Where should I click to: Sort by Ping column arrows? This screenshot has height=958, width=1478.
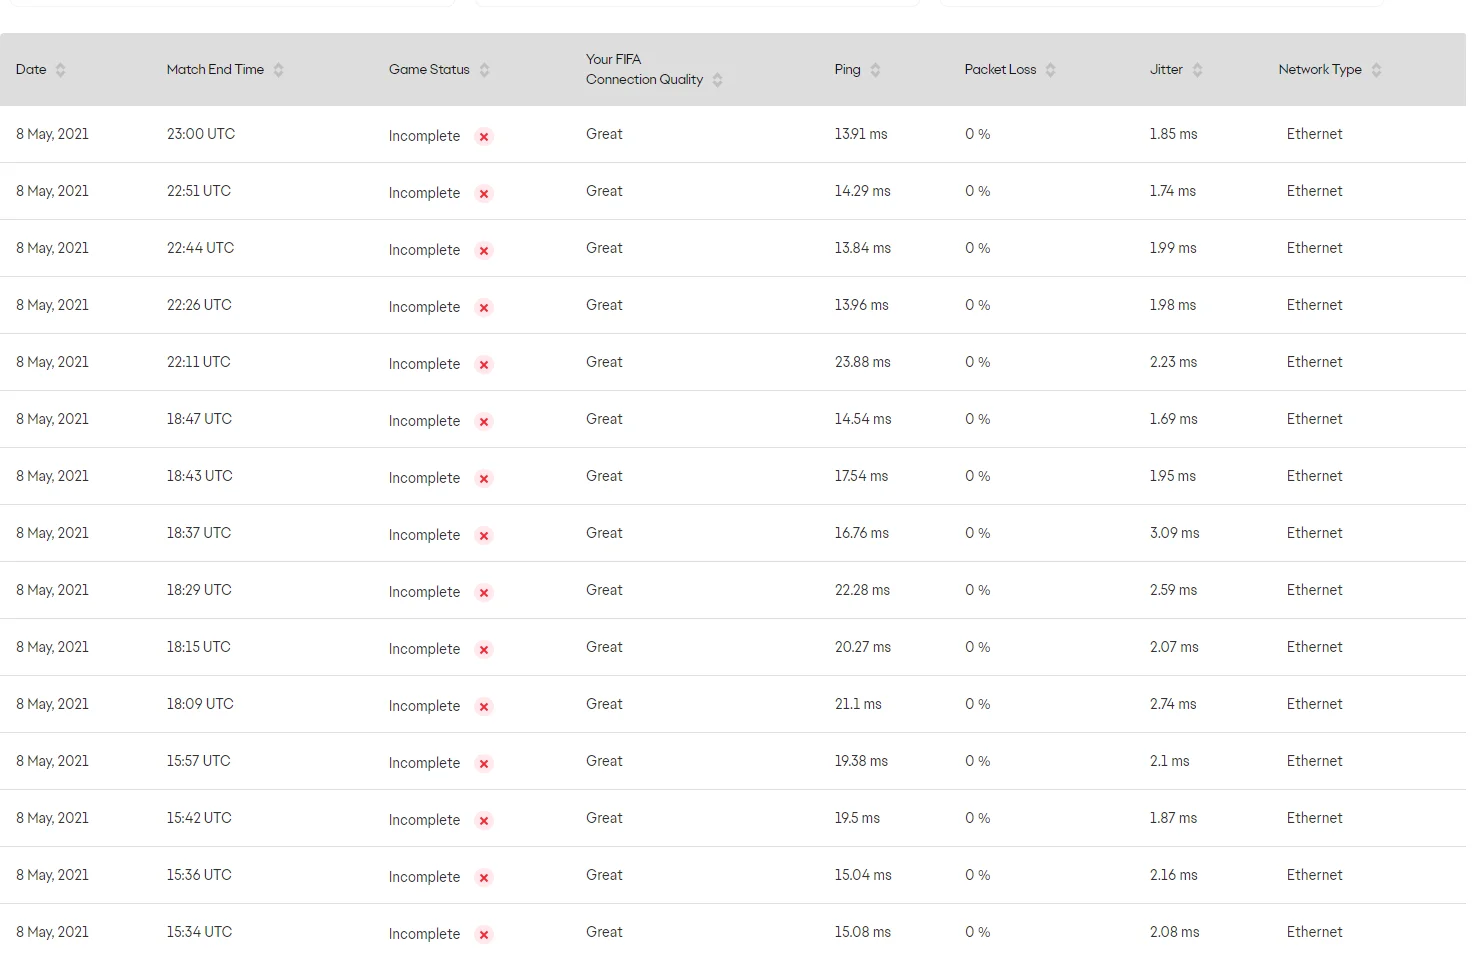876,70
